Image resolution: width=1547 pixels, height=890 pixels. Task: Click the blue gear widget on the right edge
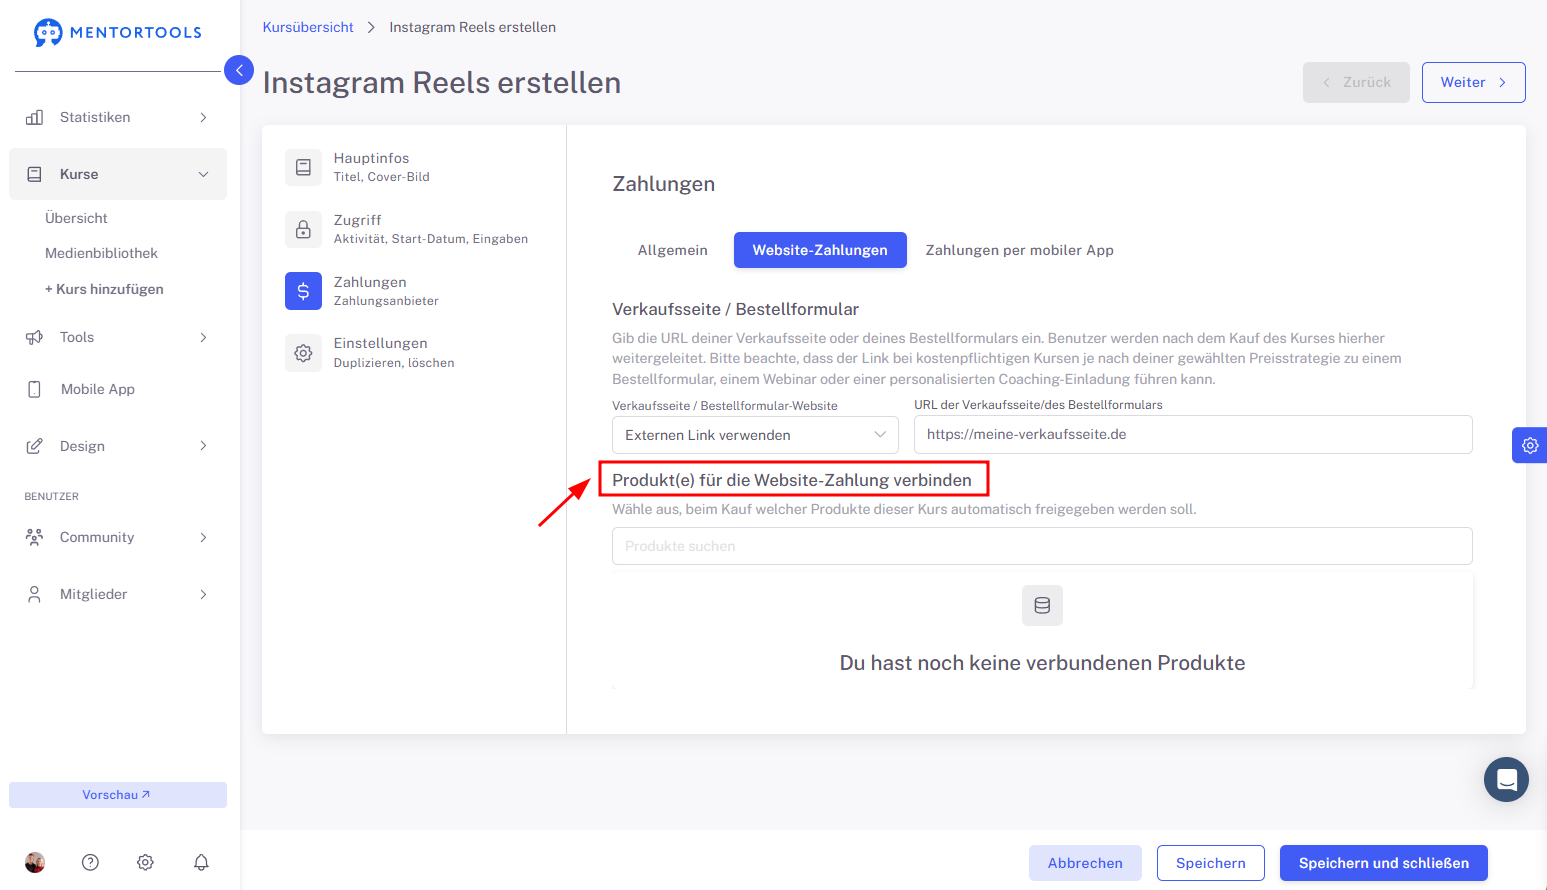coord(1529,445)
